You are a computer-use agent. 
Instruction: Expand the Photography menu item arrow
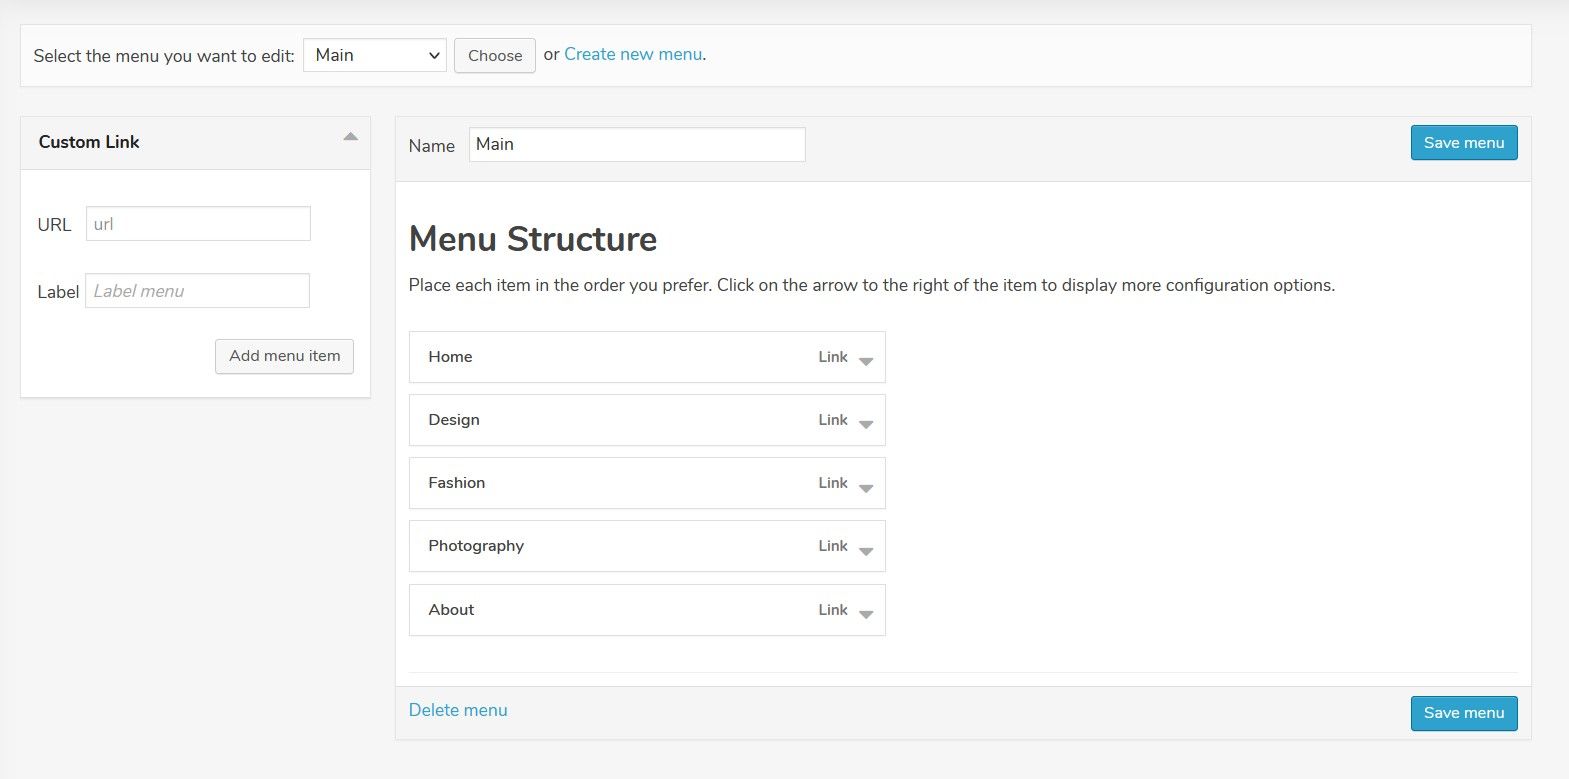[866, 550]
